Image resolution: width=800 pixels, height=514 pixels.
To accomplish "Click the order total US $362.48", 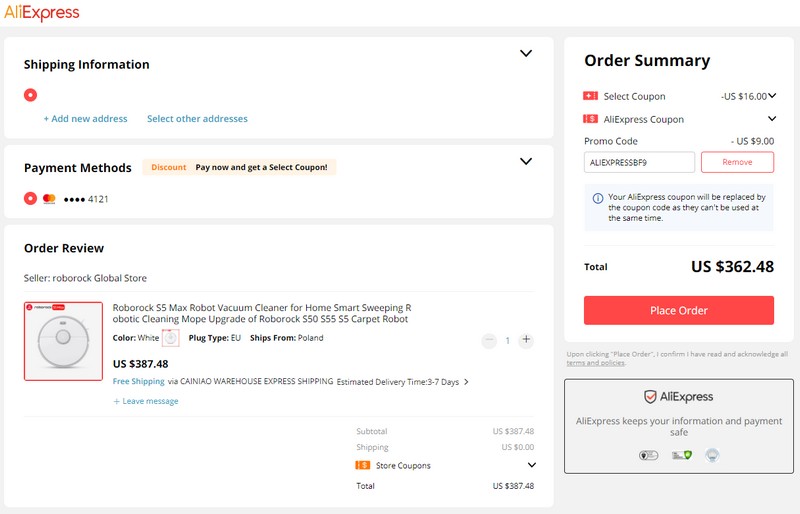I will [x=732, y=266].
